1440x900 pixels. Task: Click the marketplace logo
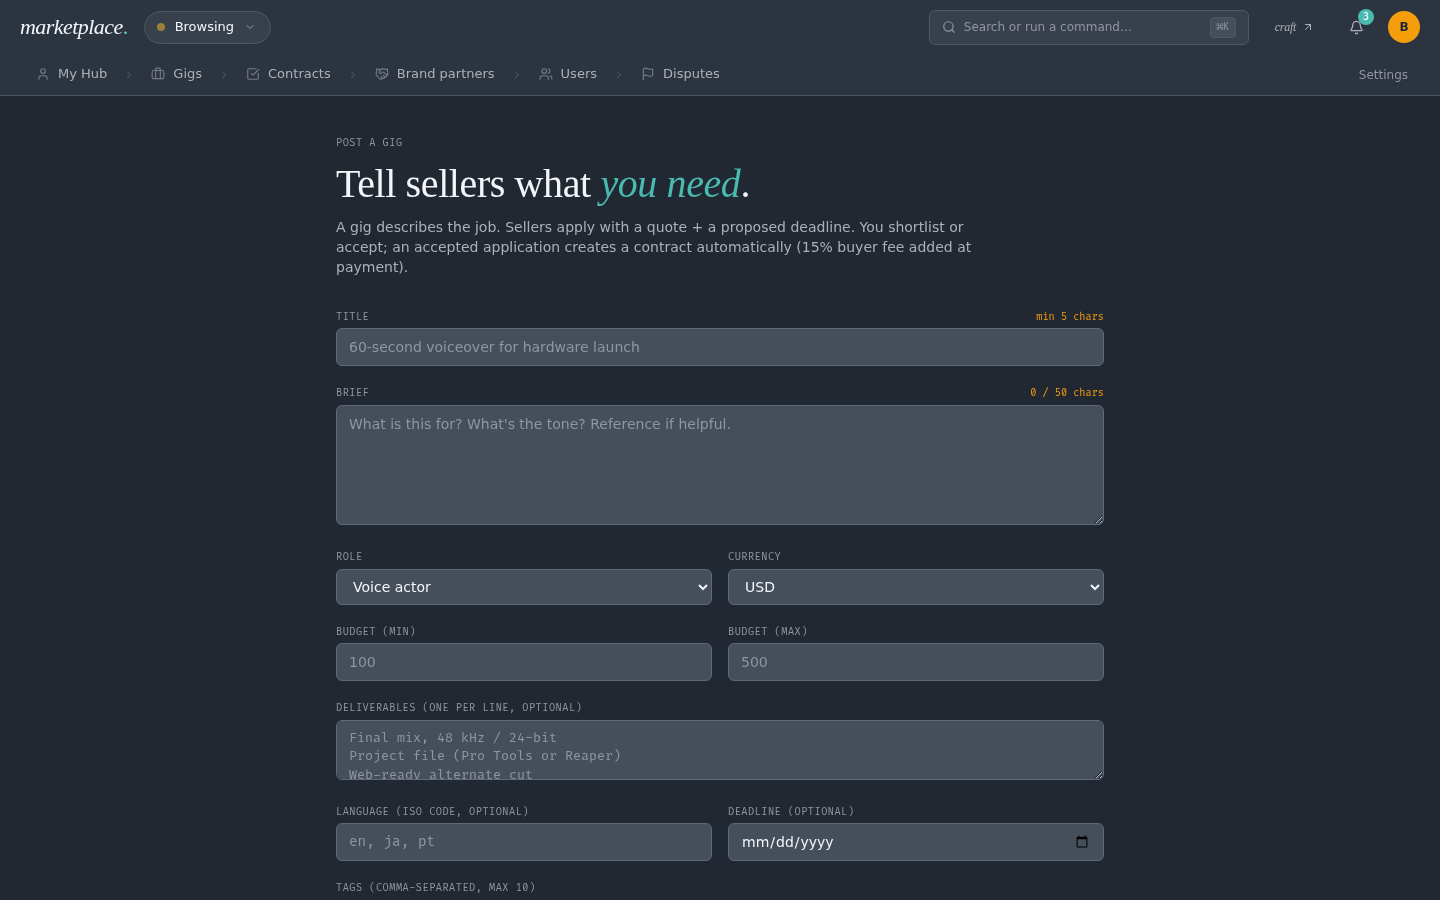click(x=74, y=27)
